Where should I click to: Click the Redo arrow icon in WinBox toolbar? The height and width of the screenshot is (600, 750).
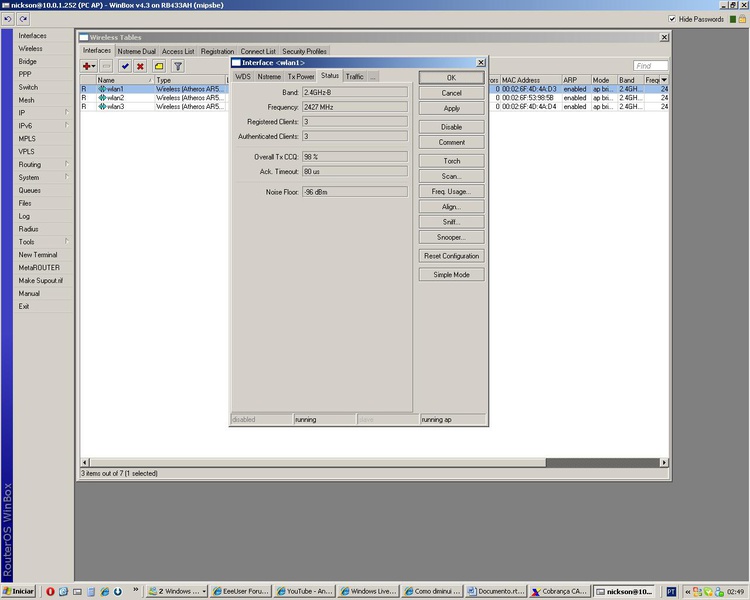23,19
